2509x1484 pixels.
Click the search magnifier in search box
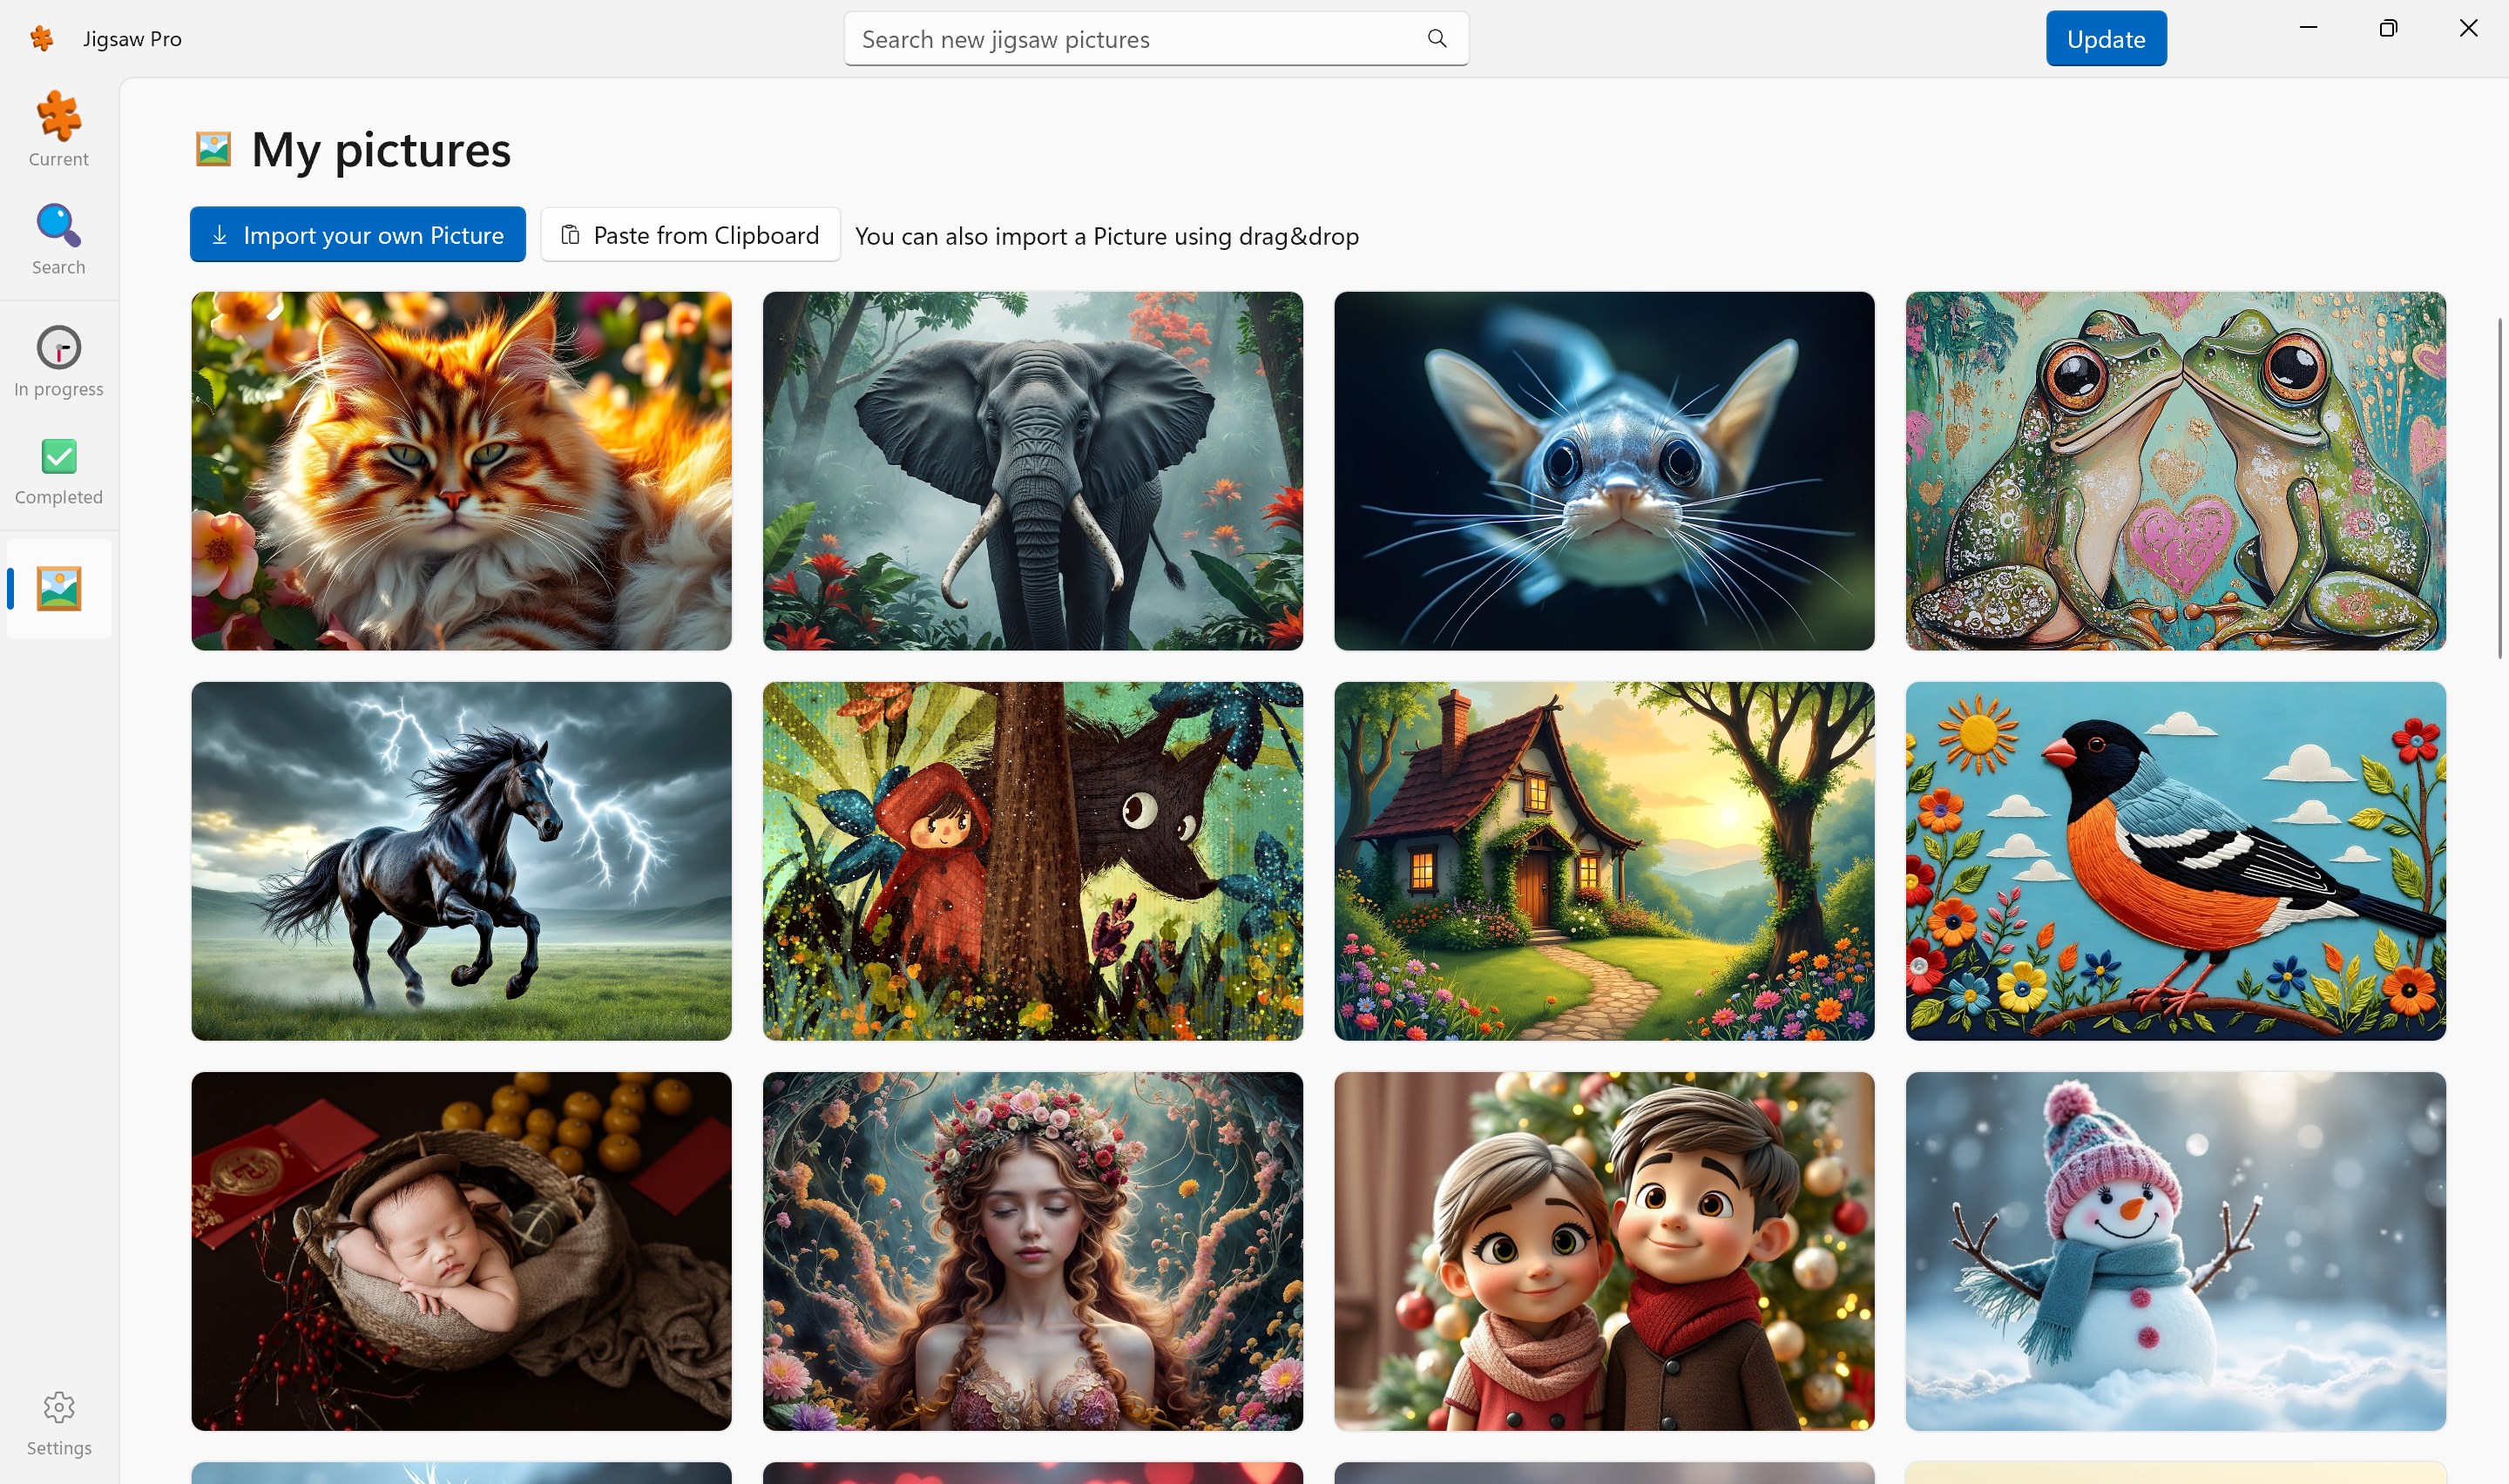point(1437,39)
